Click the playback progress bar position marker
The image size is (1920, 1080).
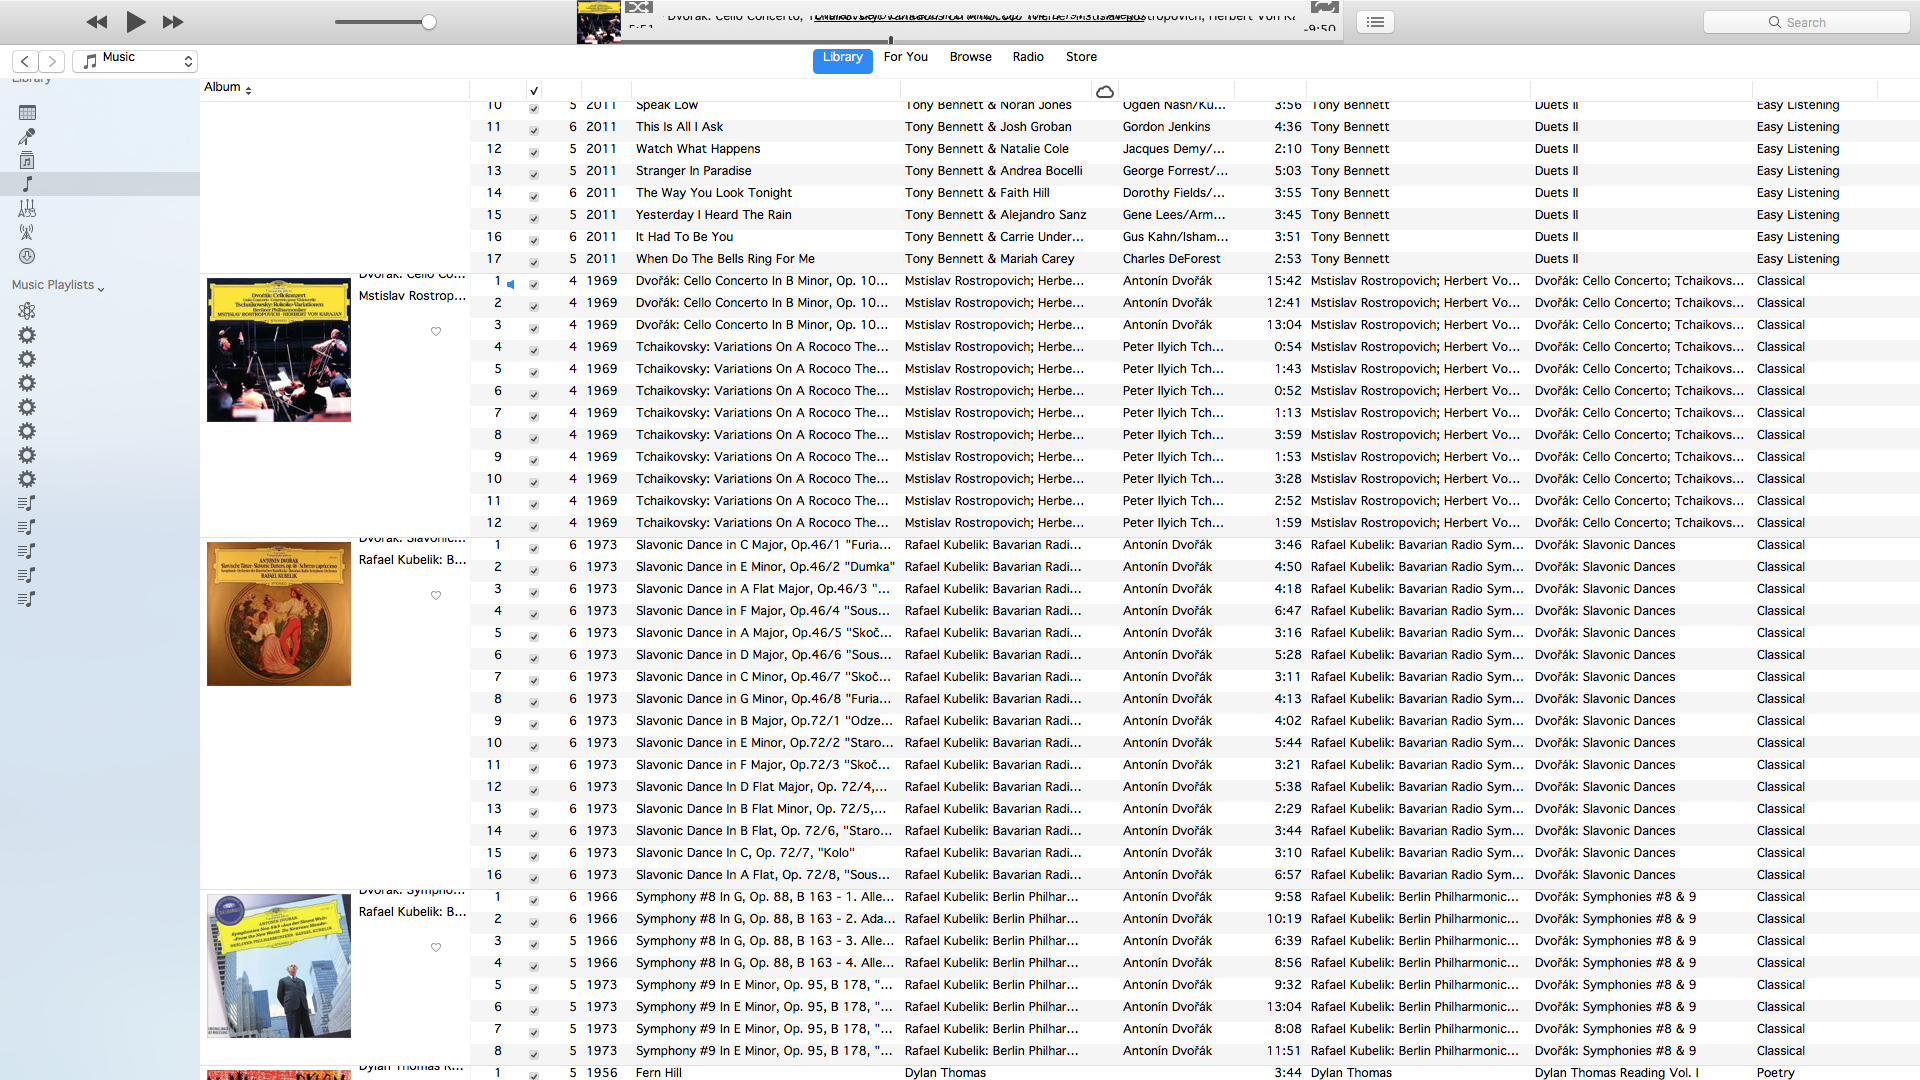(x=890, y=41)
